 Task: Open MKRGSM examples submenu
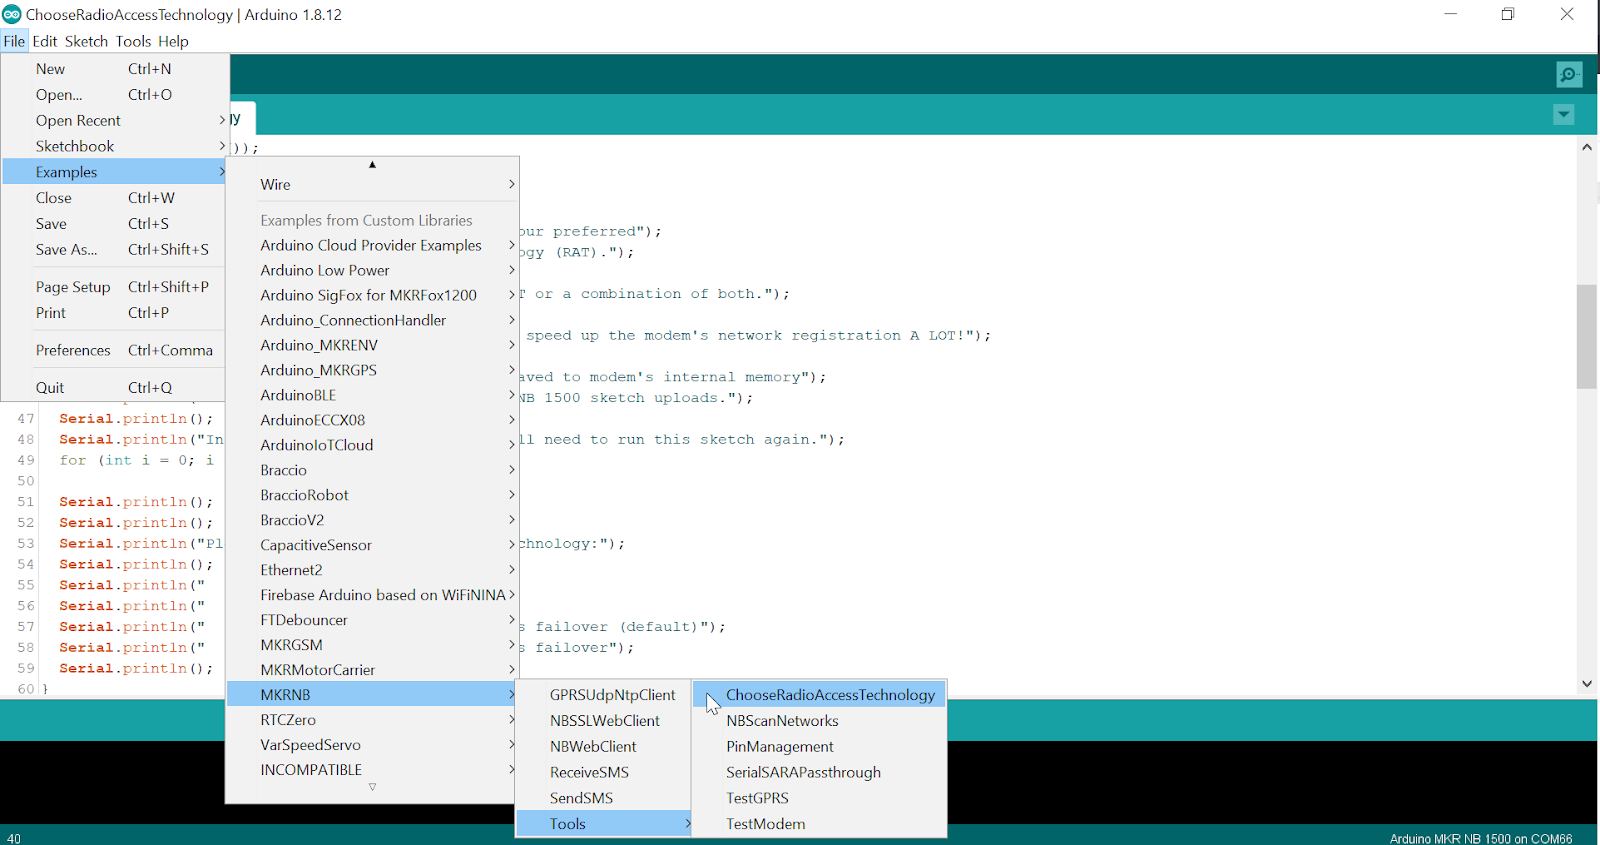pyautogui.click(x=372, y=645)
